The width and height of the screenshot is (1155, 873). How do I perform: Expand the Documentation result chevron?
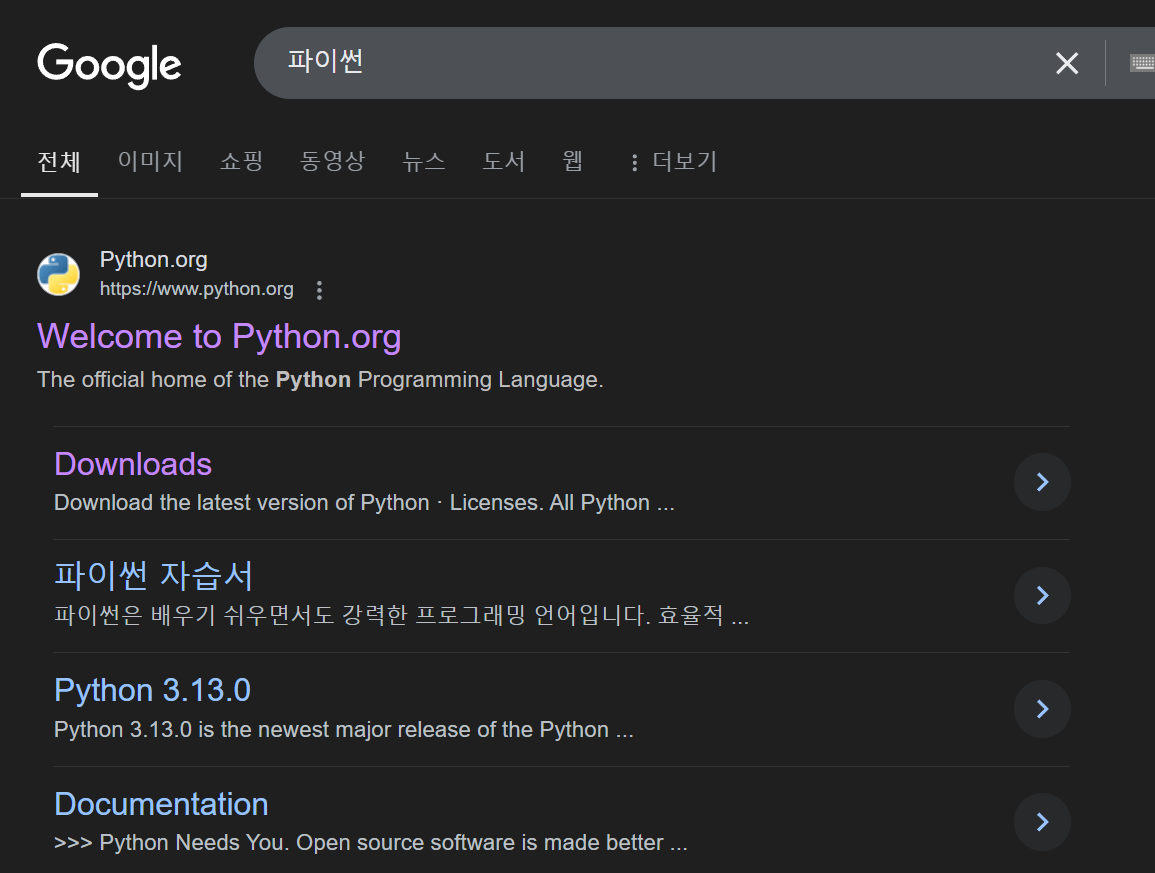(1042, 821)
